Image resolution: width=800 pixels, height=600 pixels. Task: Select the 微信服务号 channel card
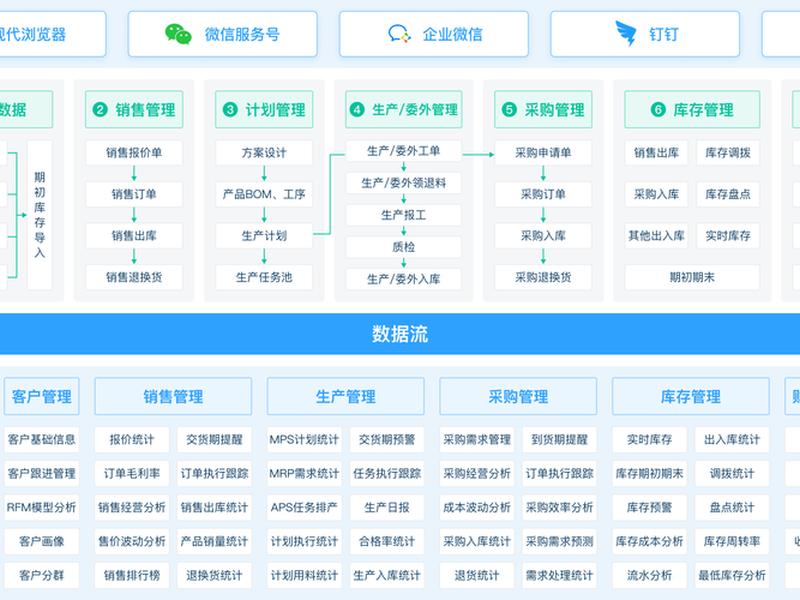[222, 34]
